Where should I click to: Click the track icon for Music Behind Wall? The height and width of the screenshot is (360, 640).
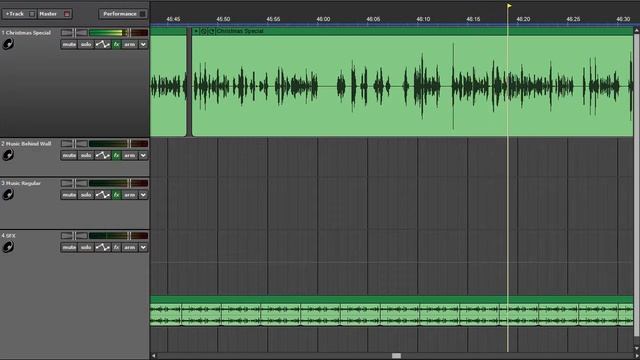[x=8, y=155]
